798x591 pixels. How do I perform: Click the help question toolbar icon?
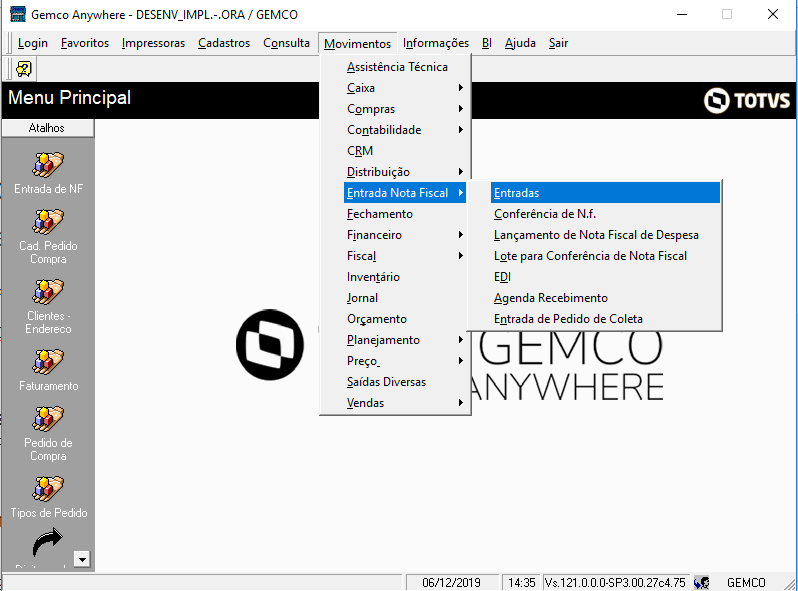(23, 69)
